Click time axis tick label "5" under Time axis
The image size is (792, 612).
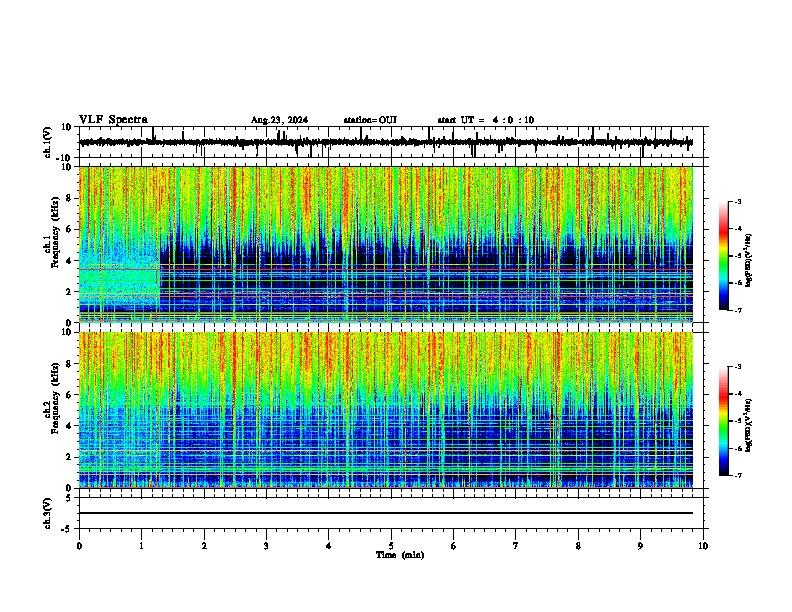pos(391,546)
